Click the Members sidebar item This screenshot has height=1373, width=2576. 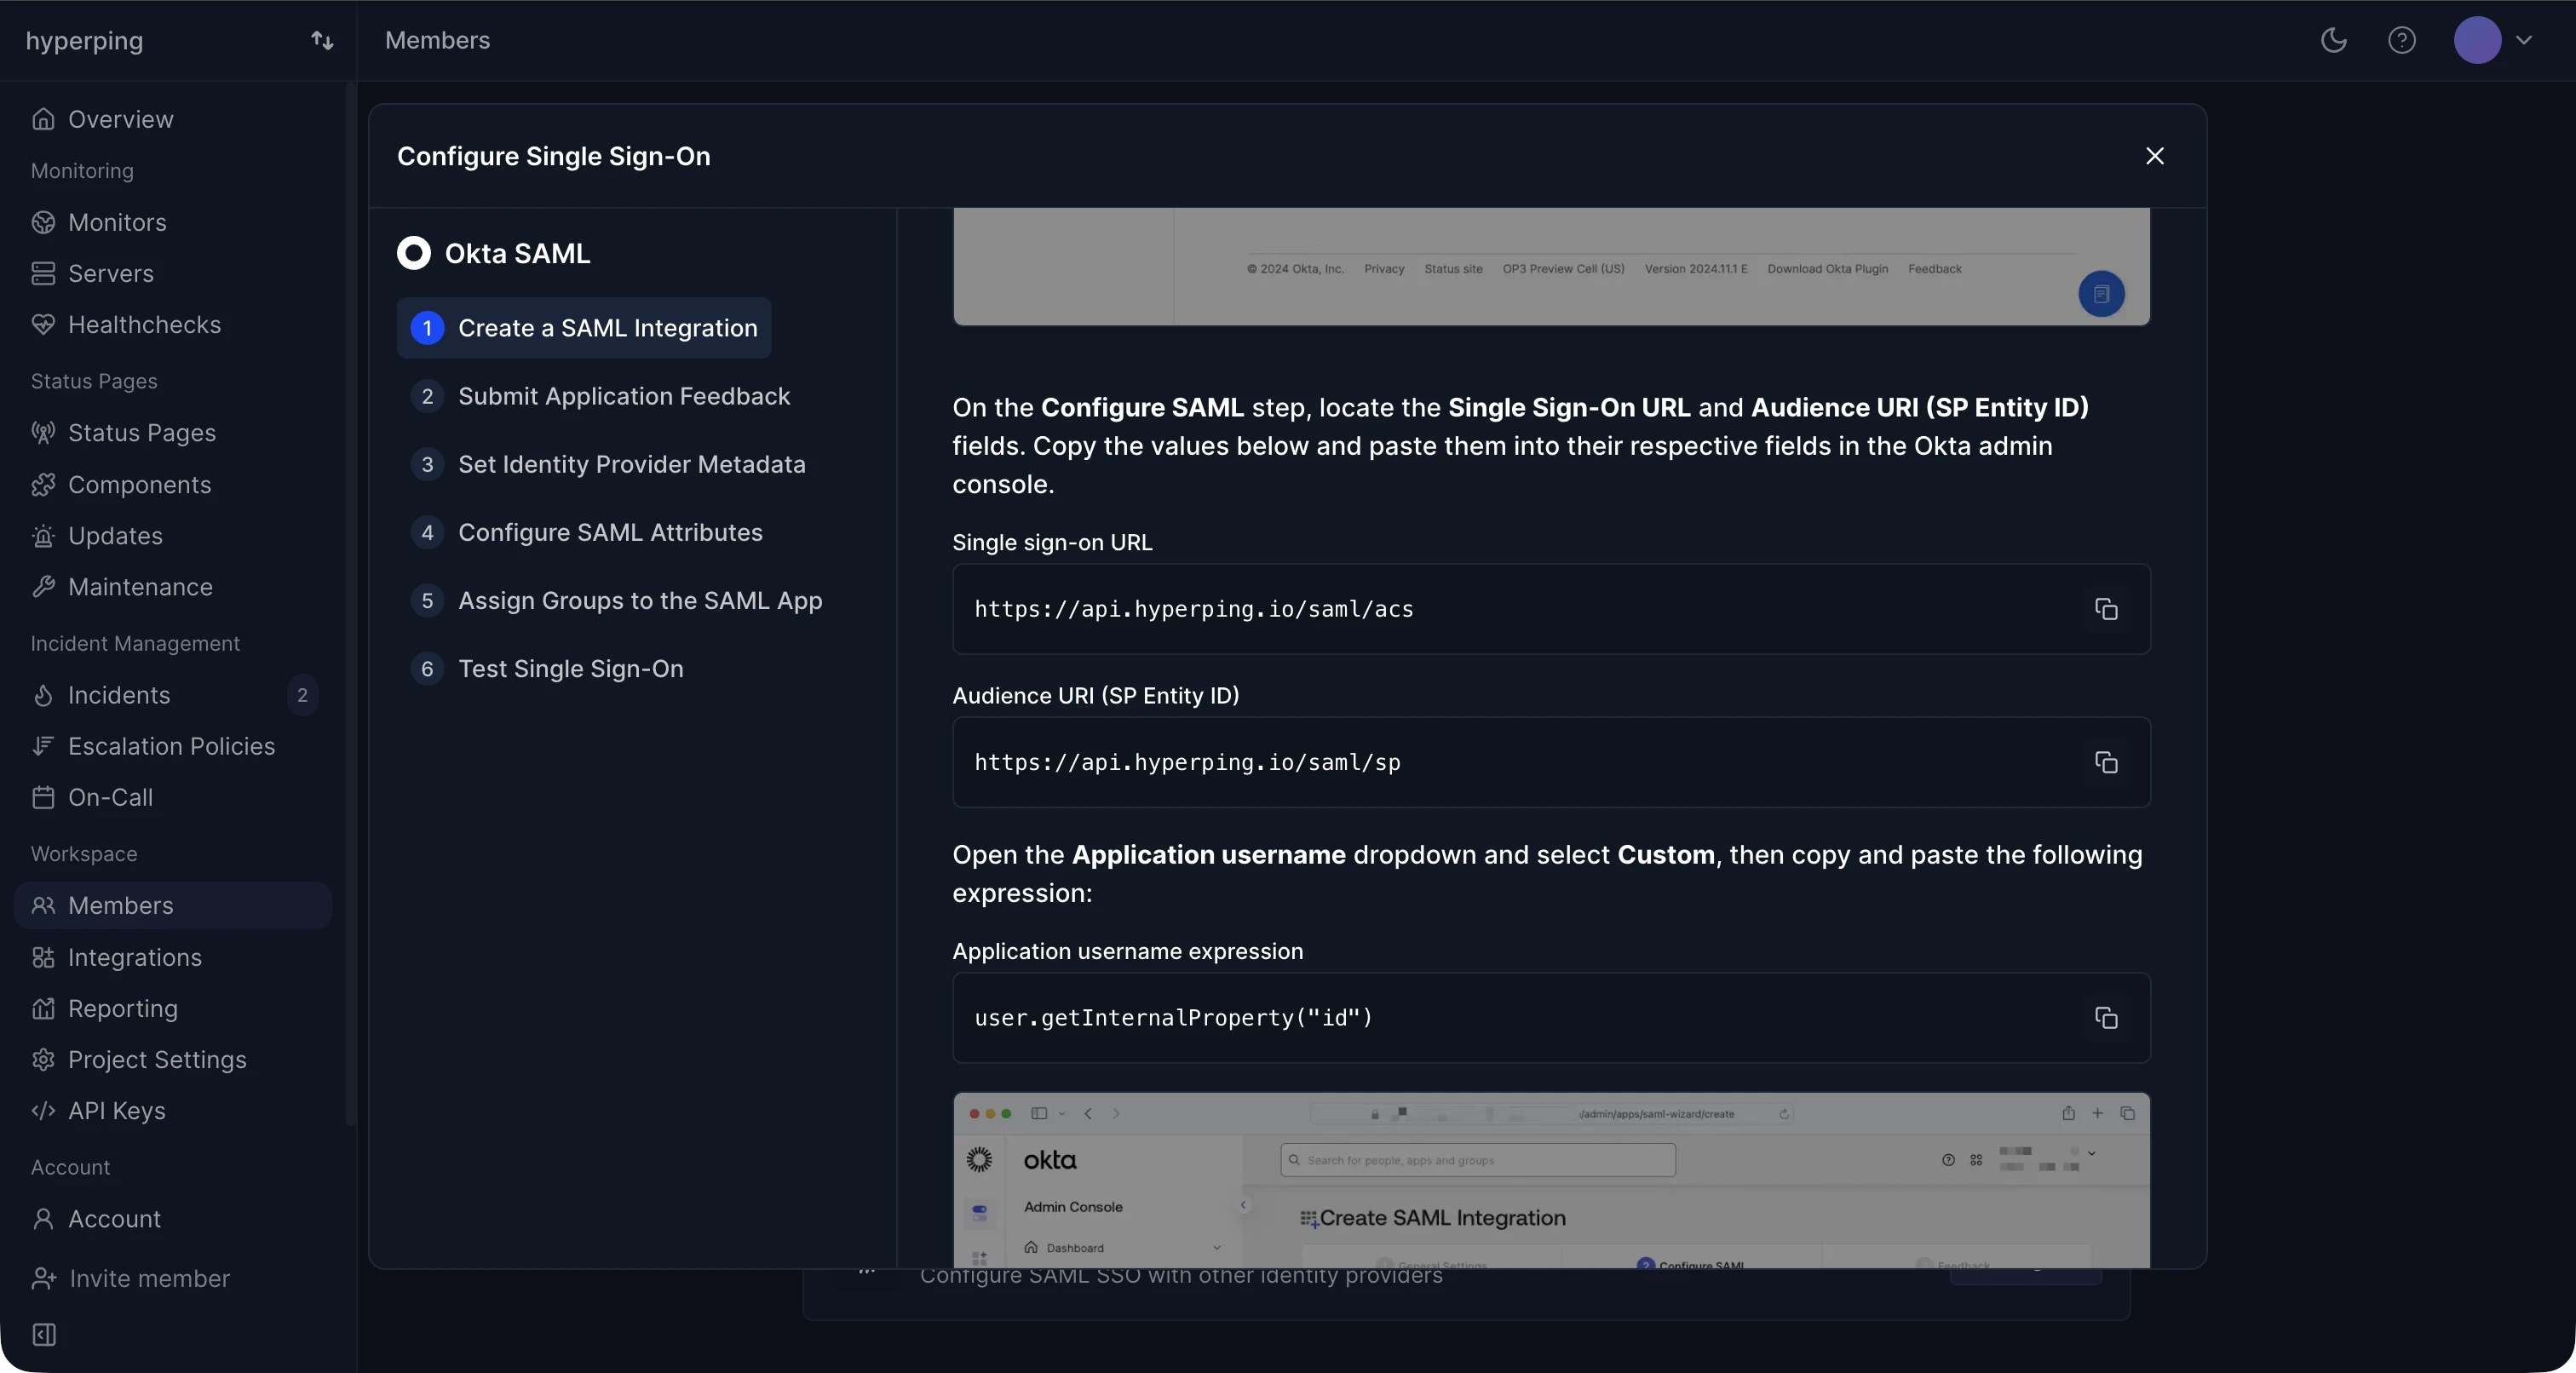coord(172,905)
